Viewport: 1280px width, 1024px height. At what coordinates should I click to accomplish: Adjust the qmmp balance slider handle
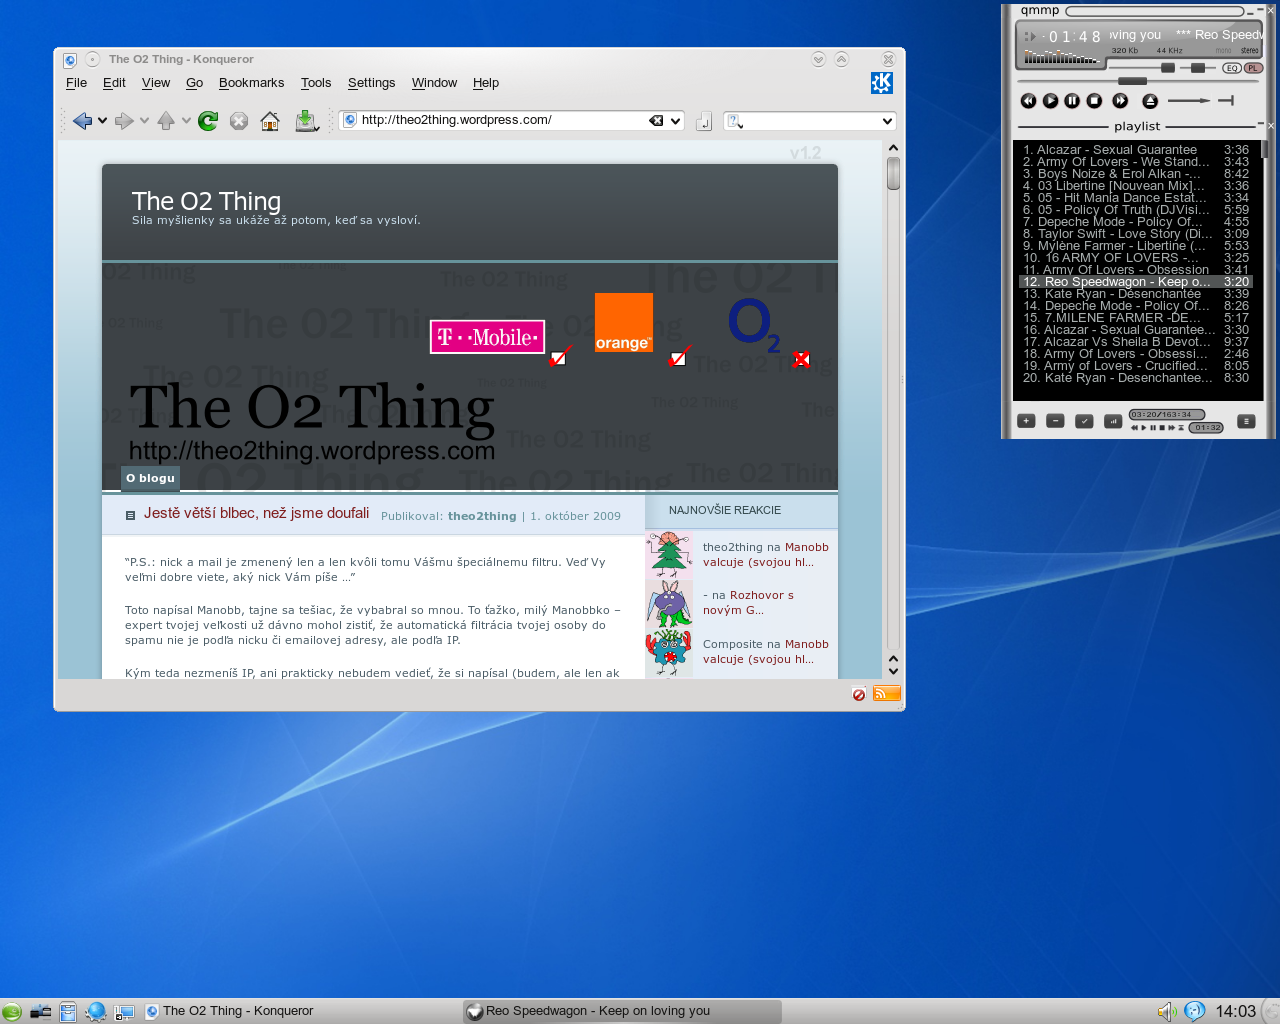[1198, 68]
